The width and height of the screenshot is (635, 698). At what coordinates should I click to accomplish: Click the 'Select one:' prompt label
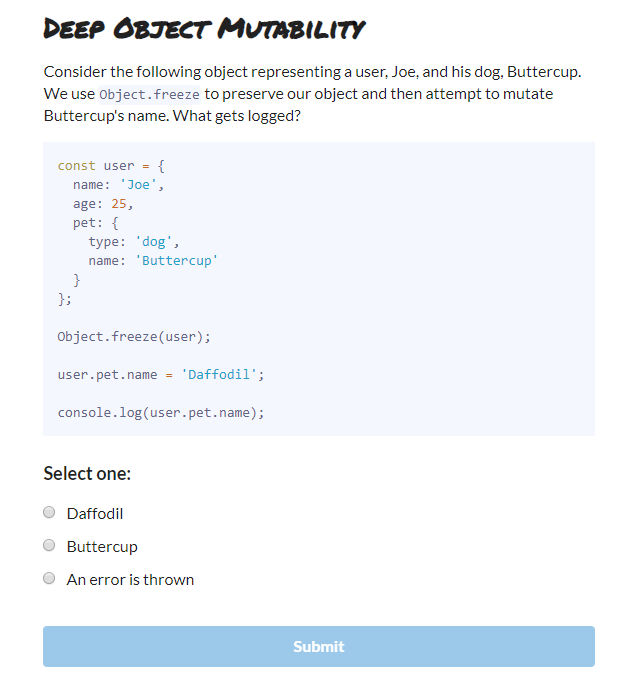click(x=87, y=473)
